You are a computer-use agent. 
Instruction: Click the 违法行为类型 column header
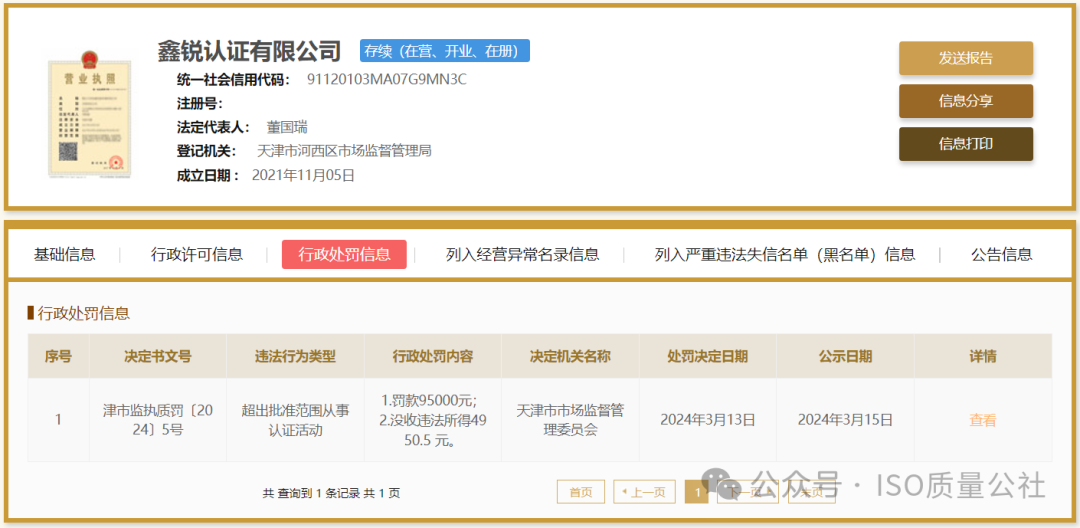295,356
